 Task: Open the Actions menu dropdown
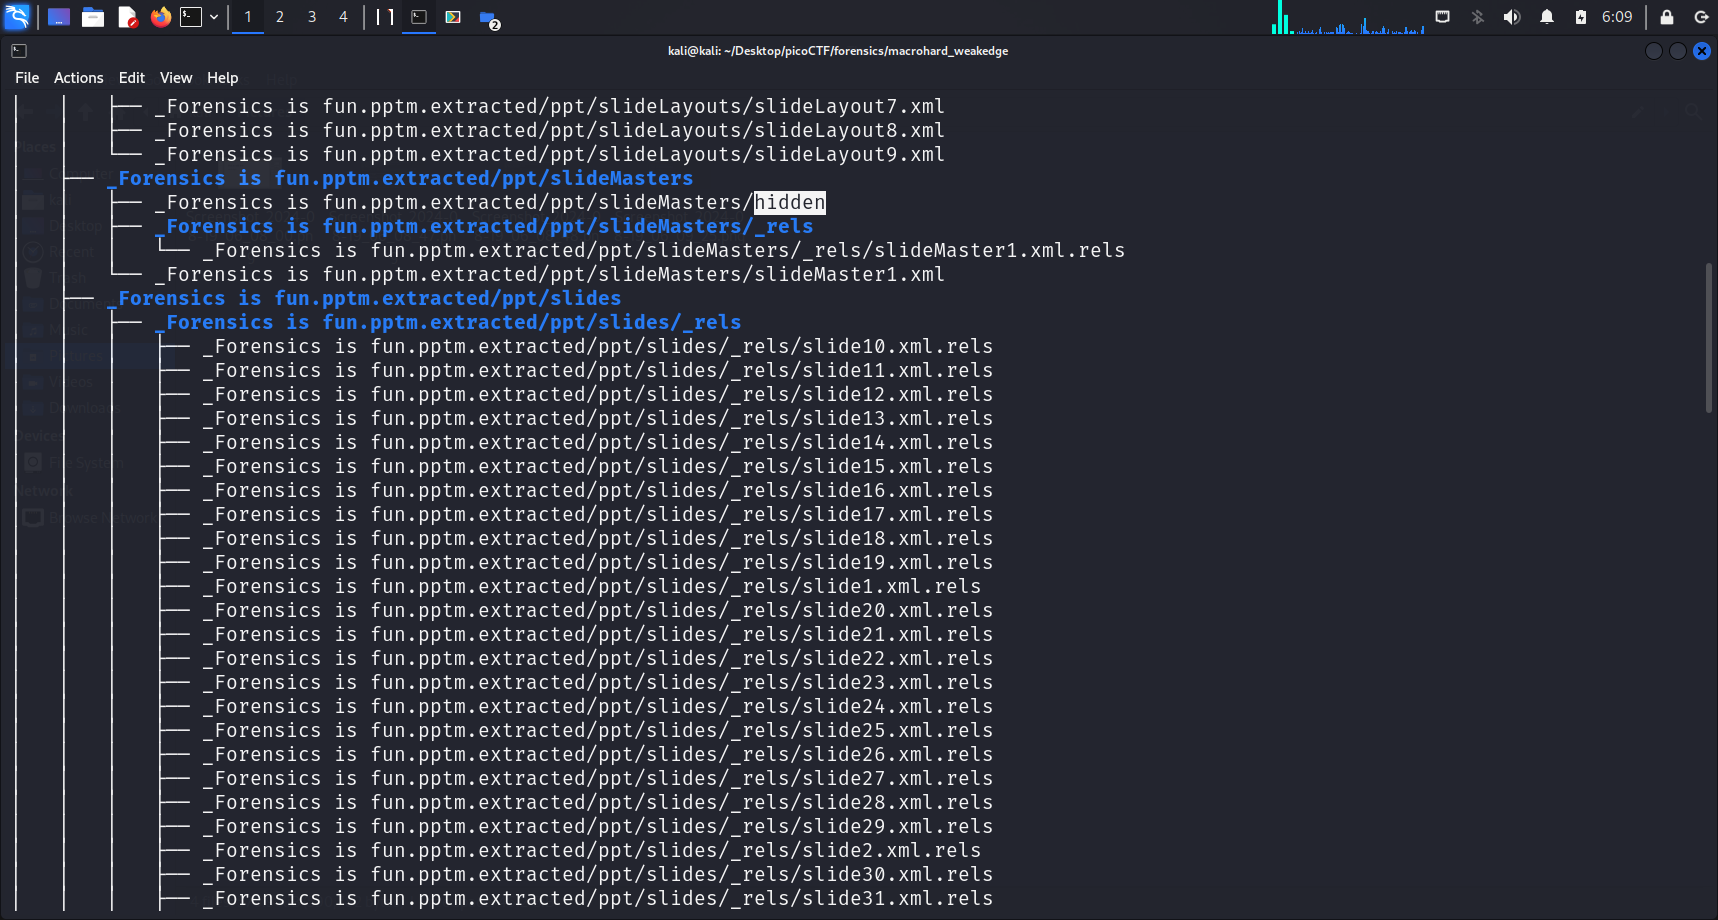(78, 78)
